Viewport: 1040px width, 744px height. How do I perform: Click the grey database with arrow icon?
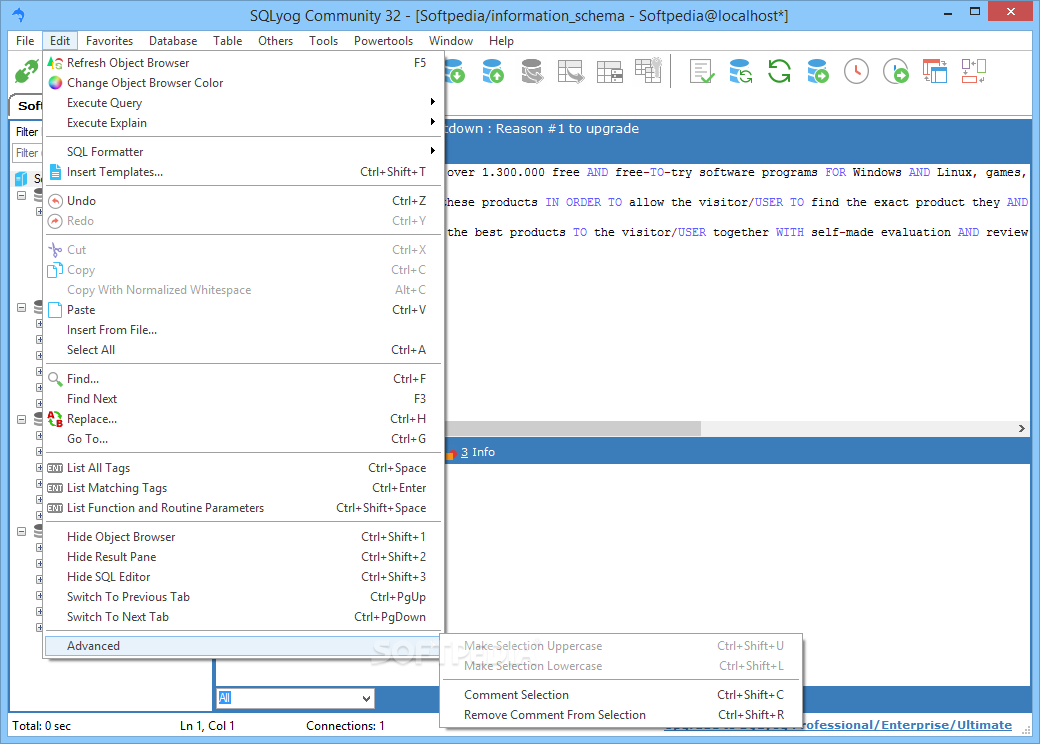(x=531, y=71)
